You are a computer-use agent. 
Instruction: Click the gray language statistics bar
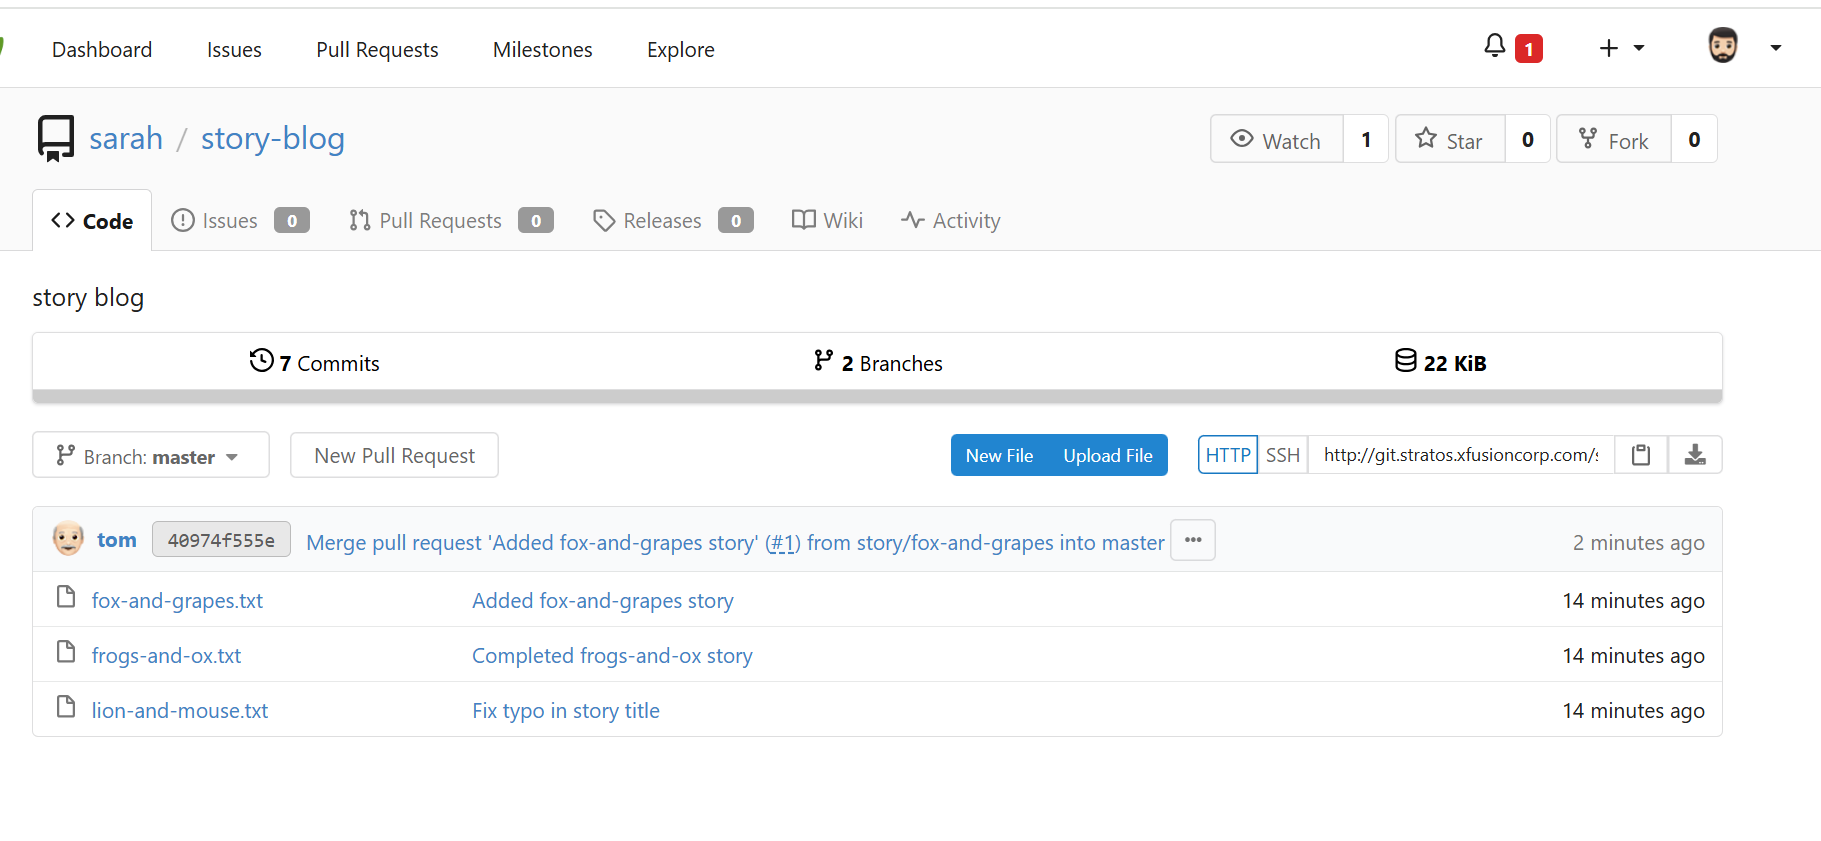(877, 396)
